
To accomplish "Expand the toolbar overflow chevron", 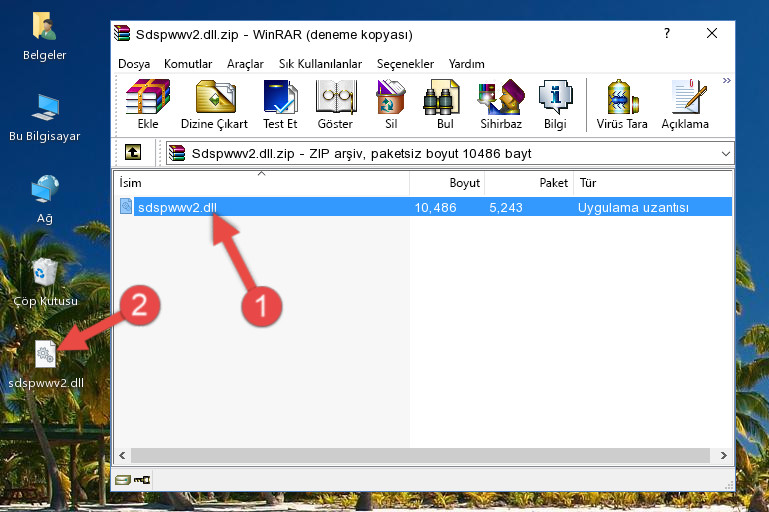I will click(x=726, y=80).
